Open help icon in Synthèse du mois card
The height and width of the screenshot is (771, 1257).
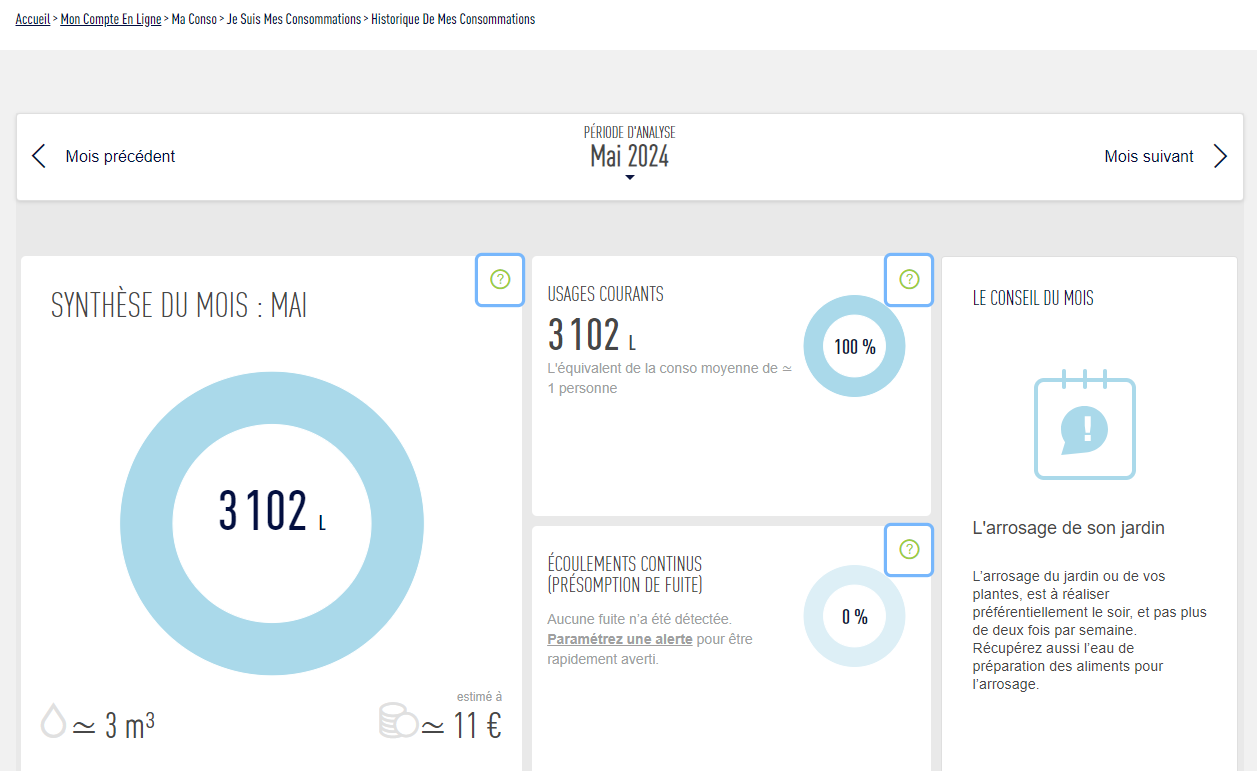500,280
